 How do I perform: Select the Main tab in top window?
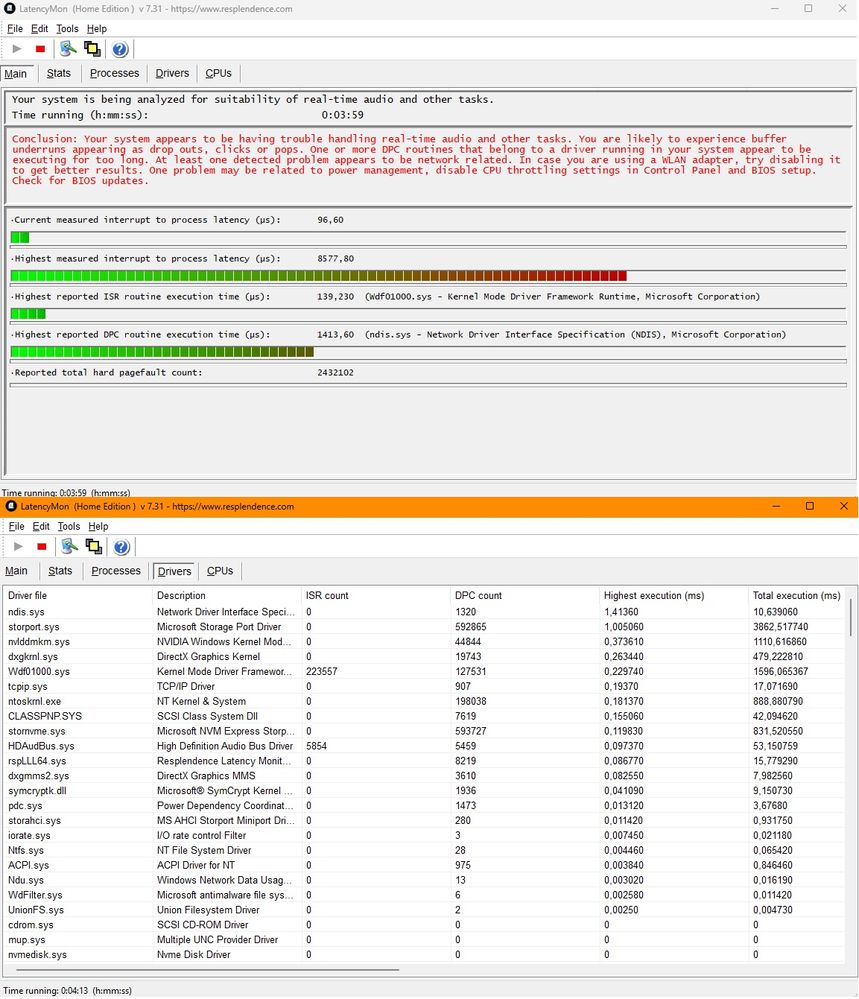(x=16, y=74)
